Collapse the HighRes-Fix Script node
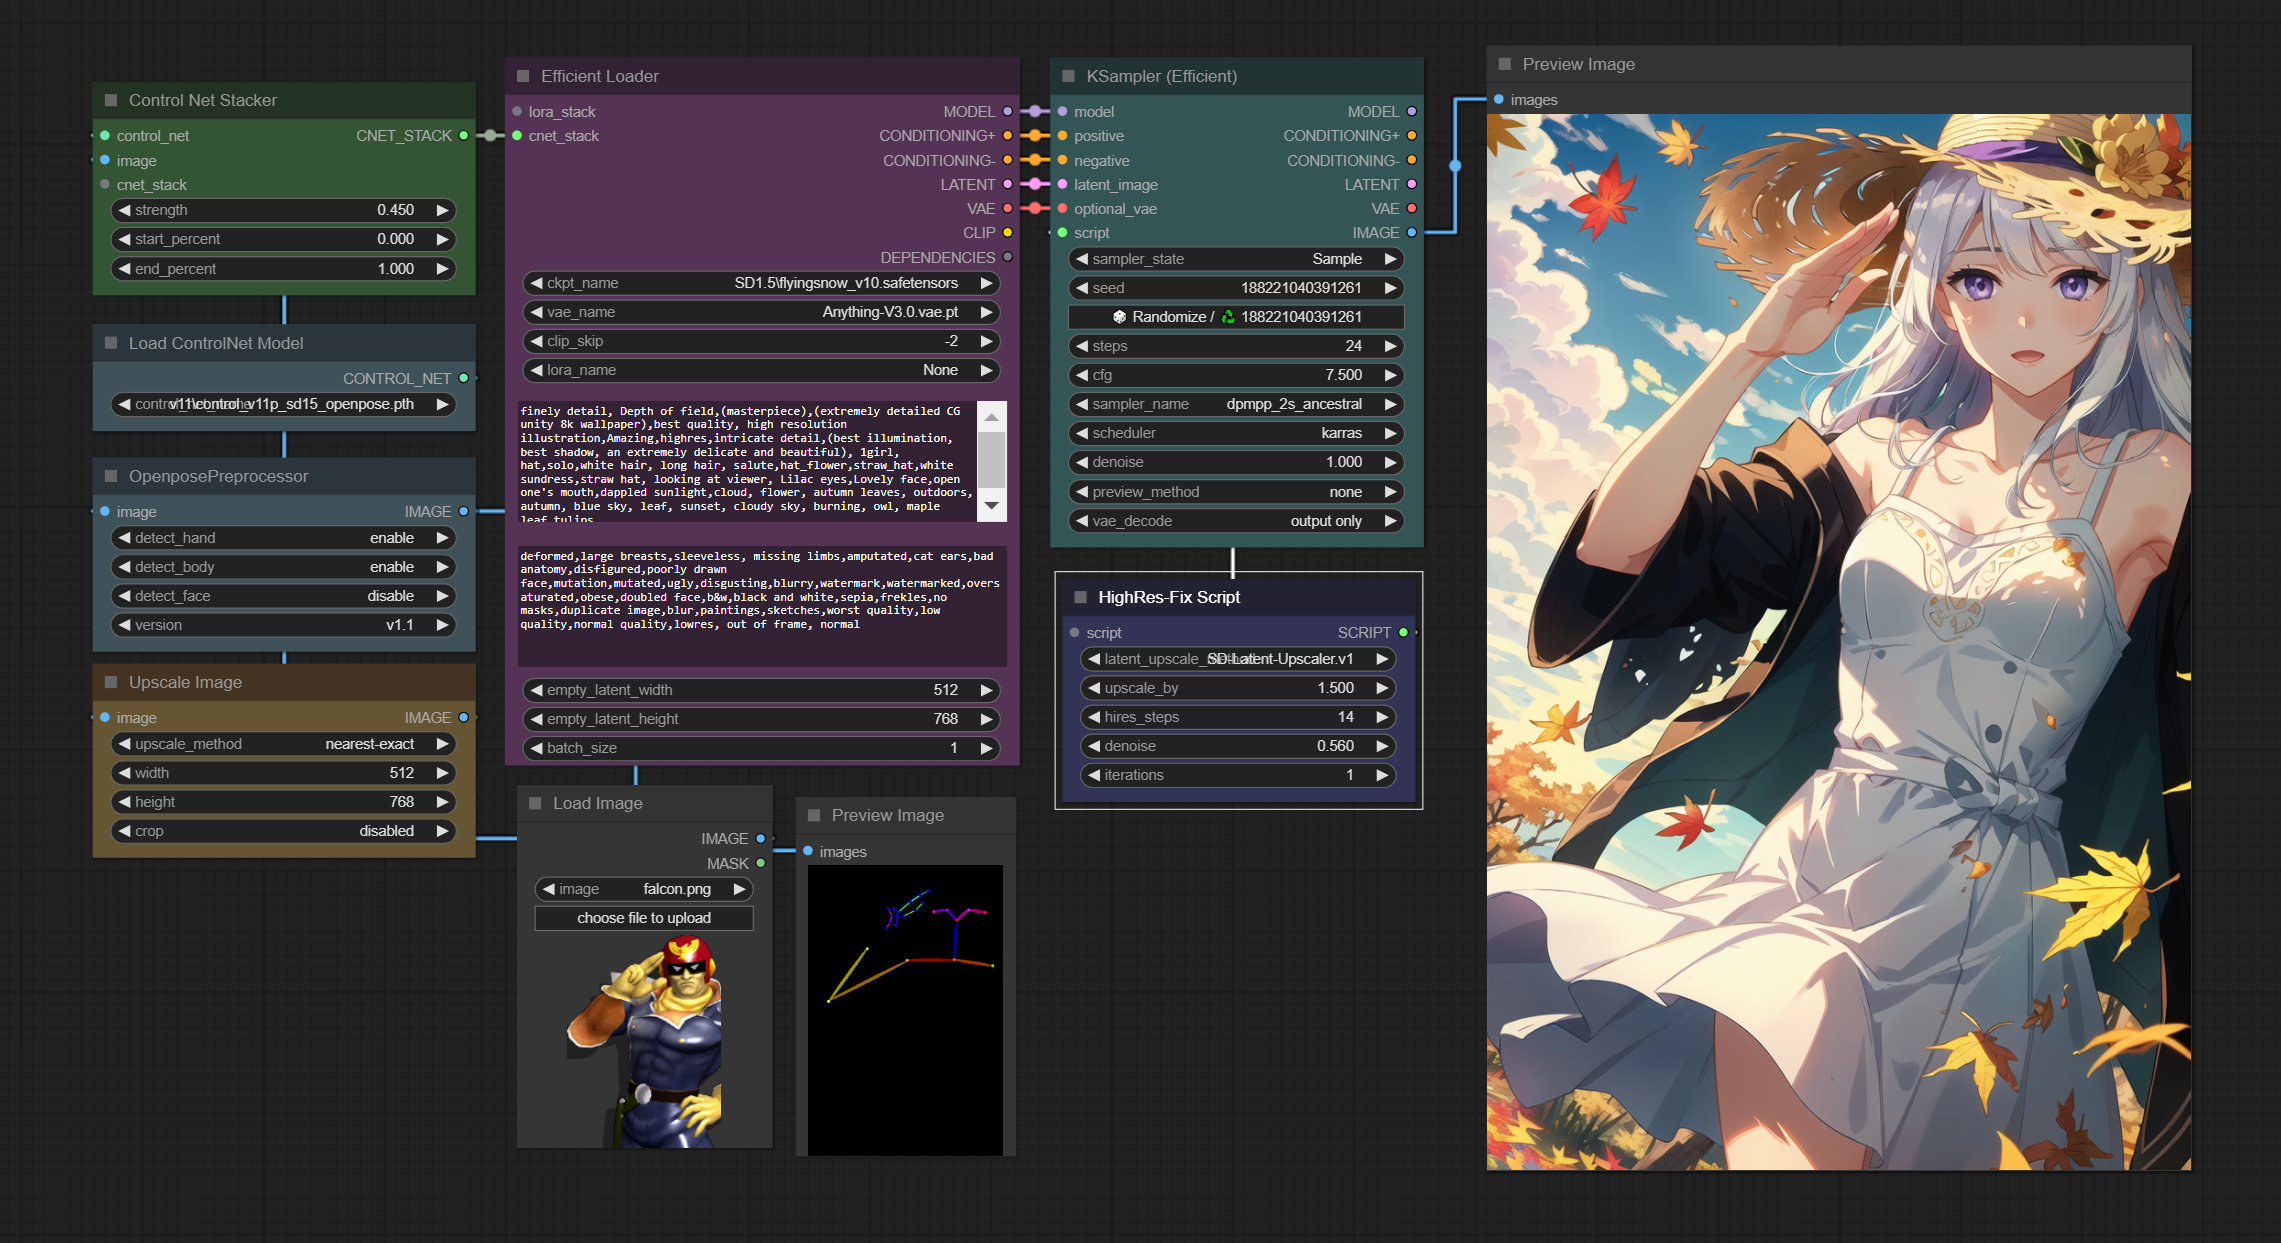2281x1243 pixels. [x=1080, y=597]
